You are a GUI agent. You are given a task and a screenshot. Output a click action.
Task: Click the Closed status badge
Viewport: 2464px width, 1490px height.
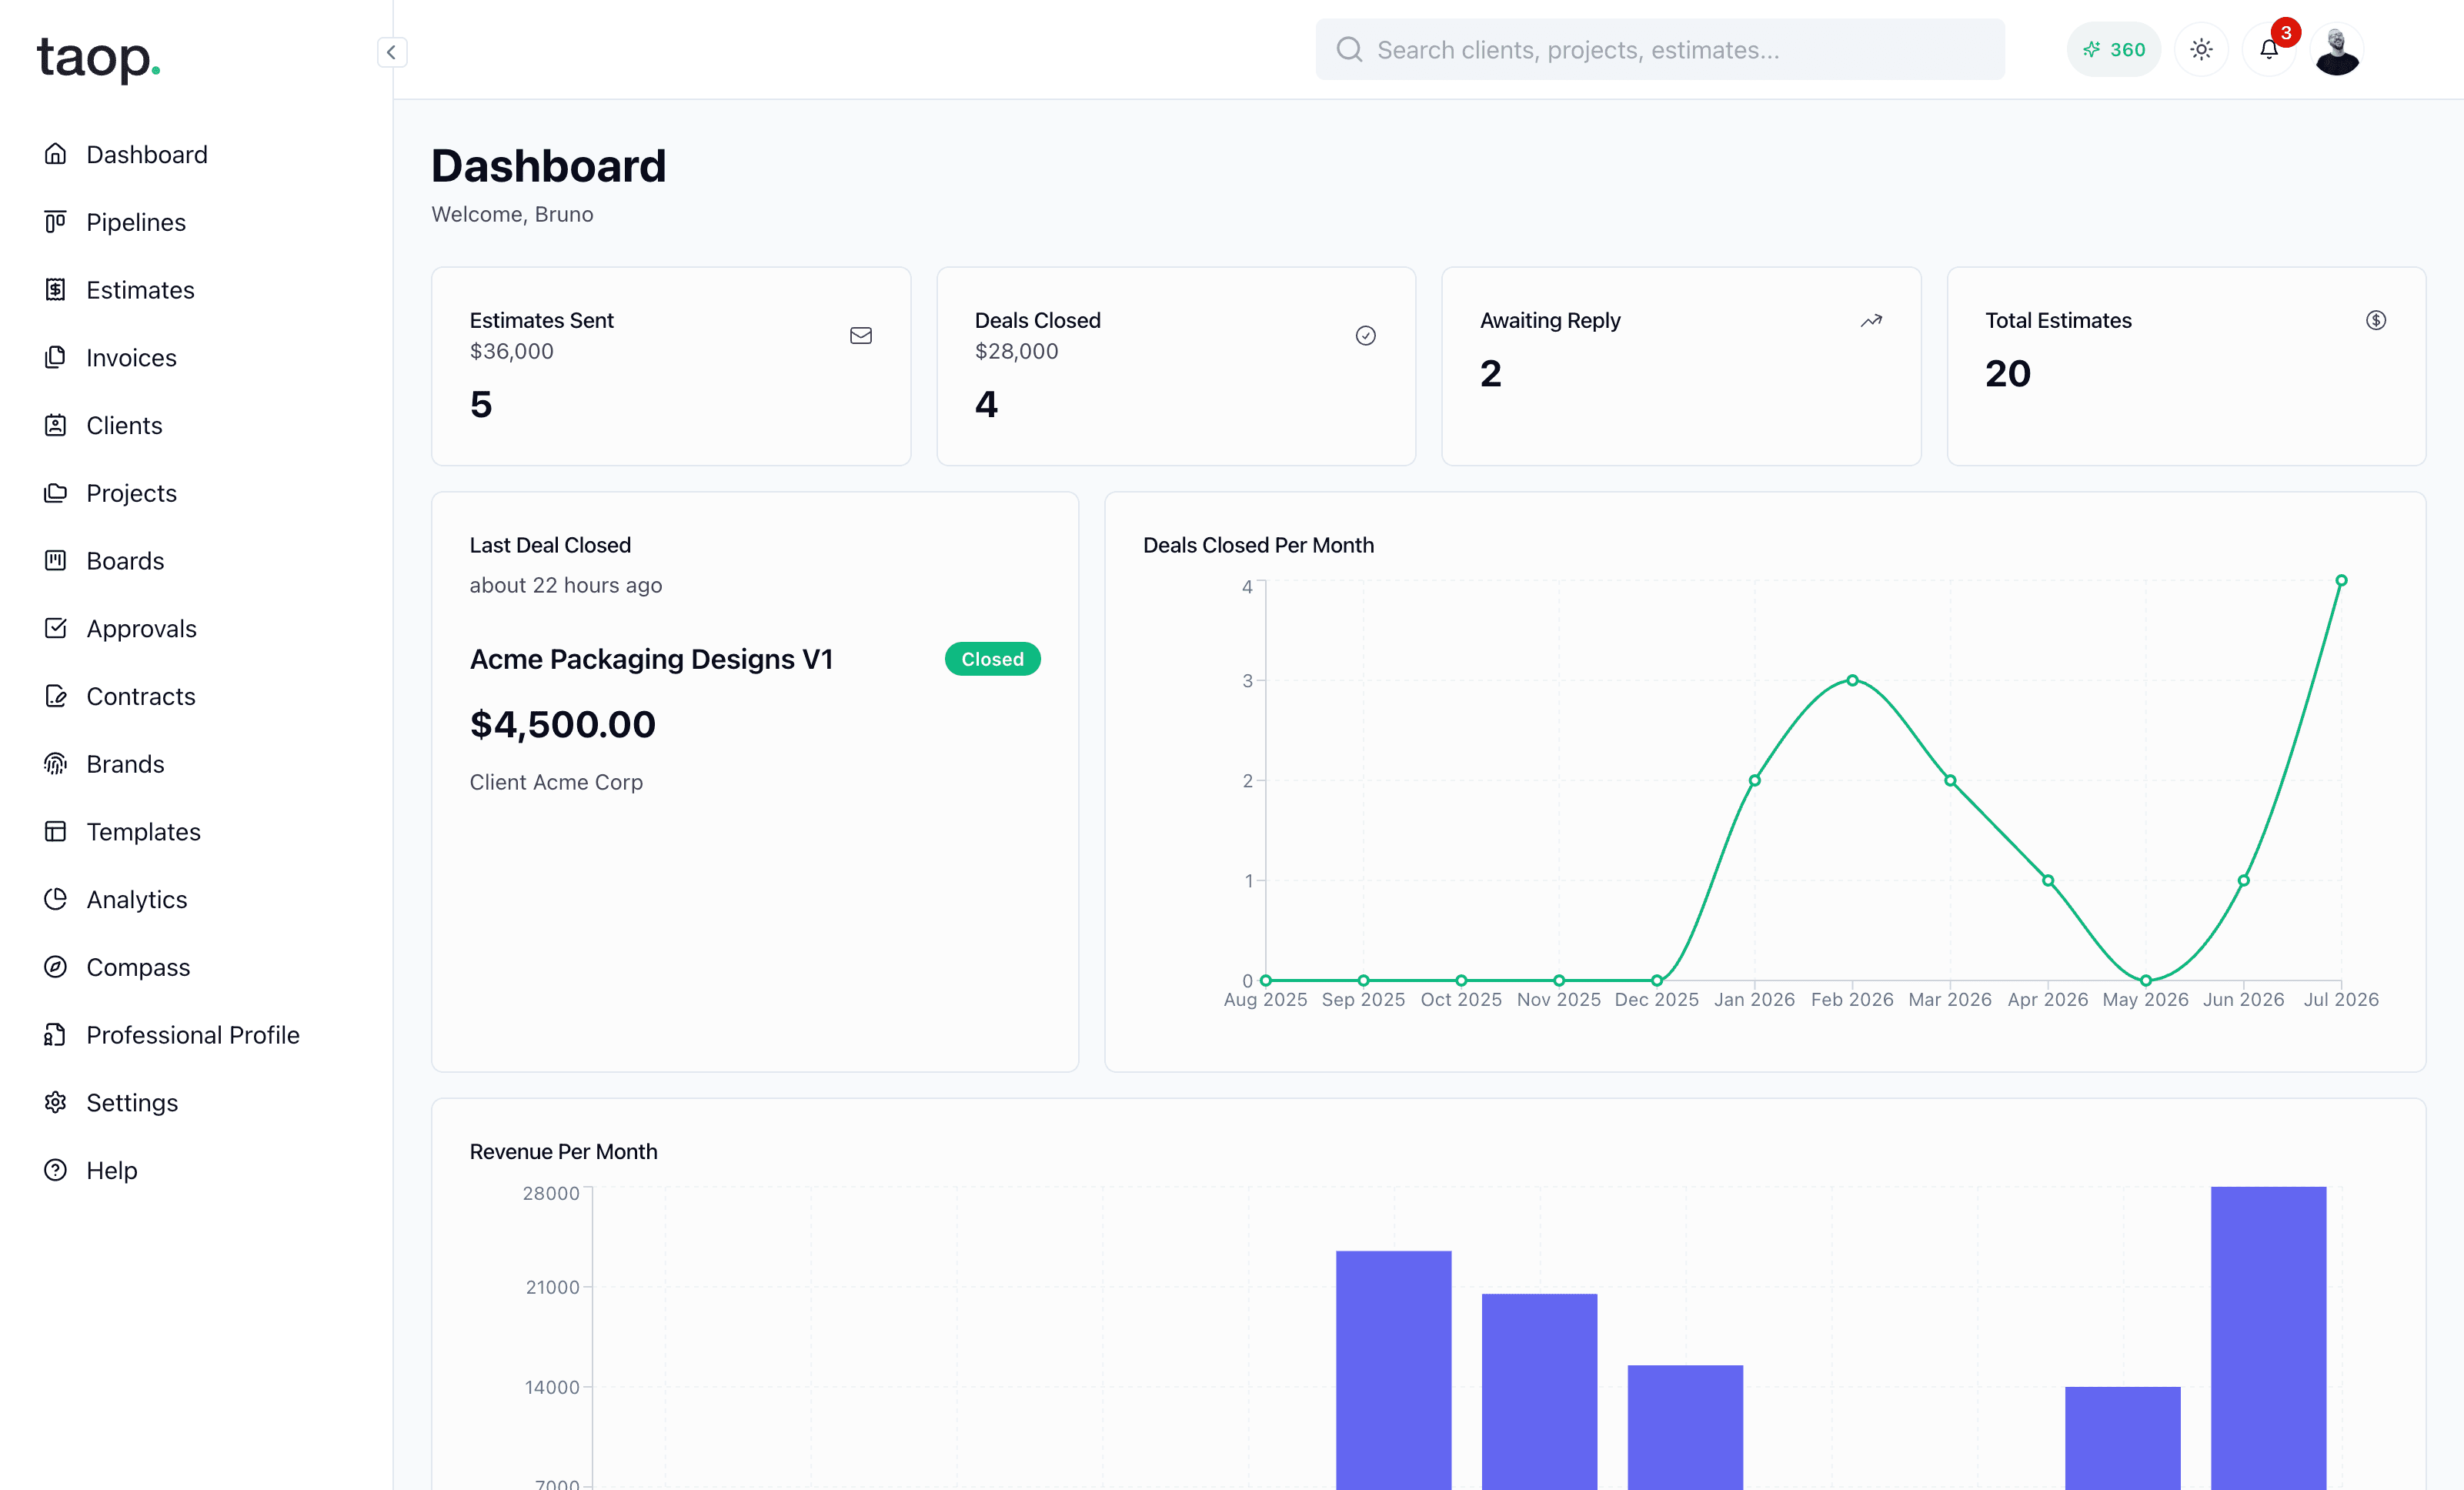992,659
